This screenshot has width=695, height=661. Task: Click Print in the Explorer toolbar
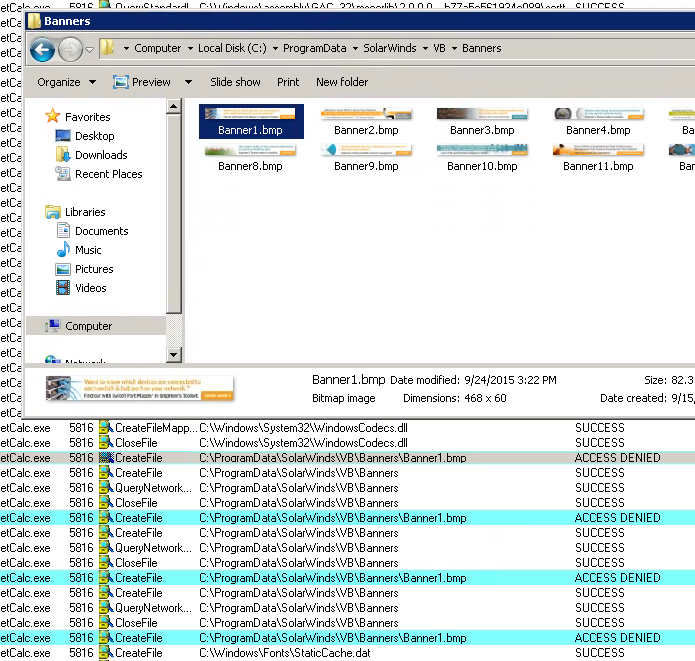(x=288, y=82)
